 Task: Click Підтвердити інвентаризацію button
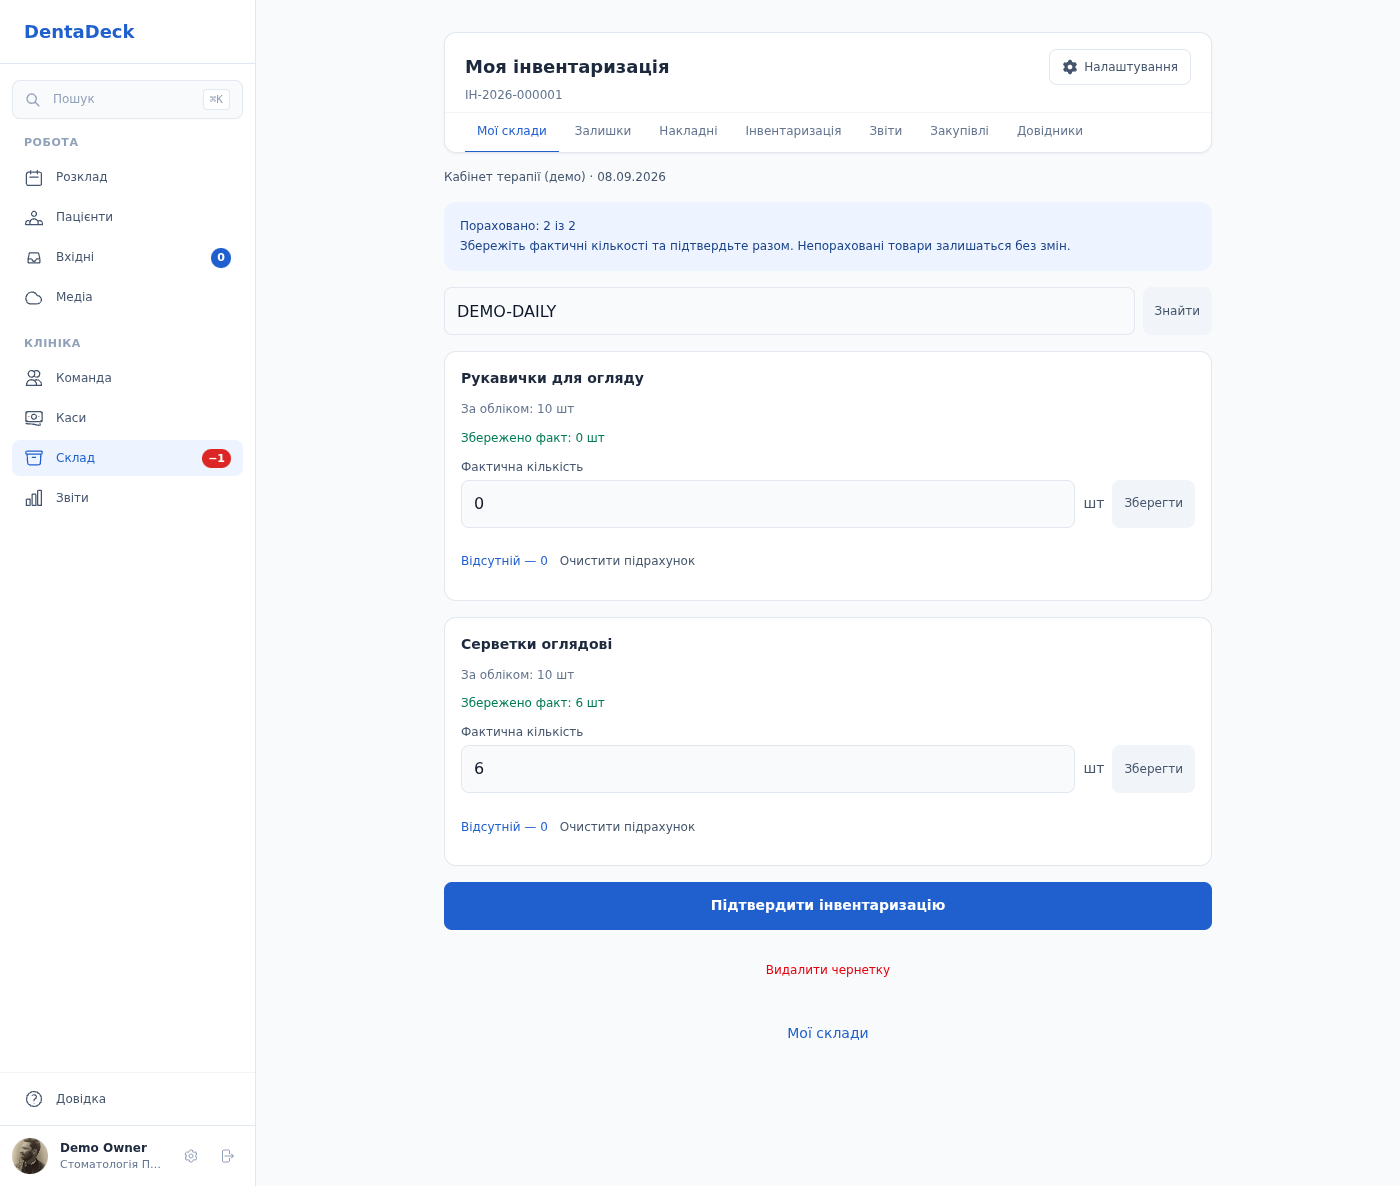click(828, 906)
